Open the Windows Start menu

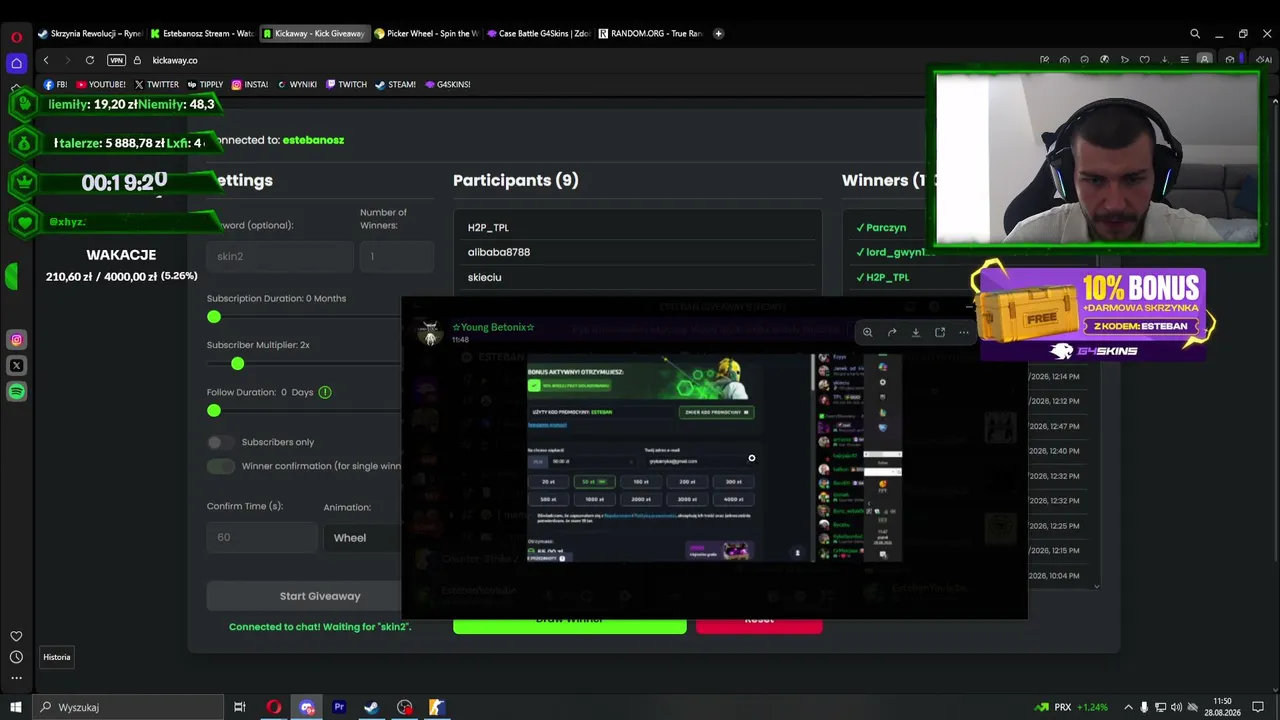(16, 707)
